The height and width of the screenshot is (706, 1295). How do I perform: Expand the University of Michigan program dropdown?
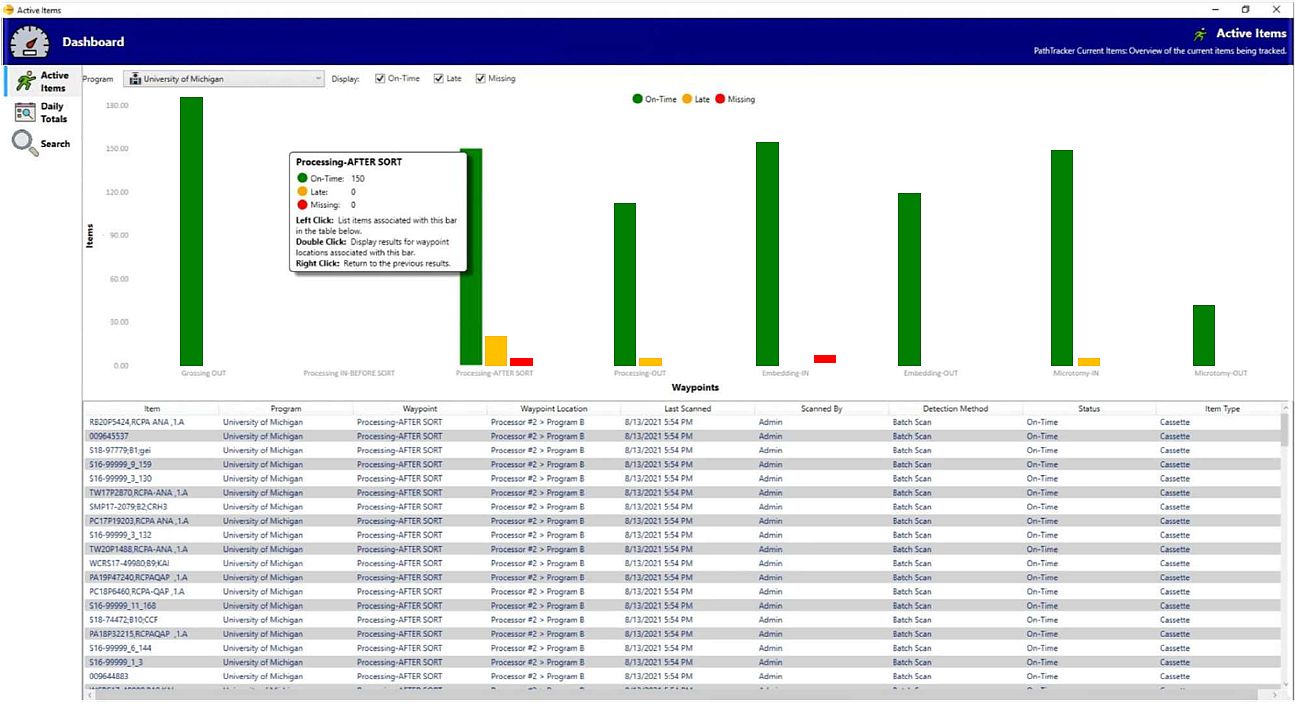click(x=225, y=78)
